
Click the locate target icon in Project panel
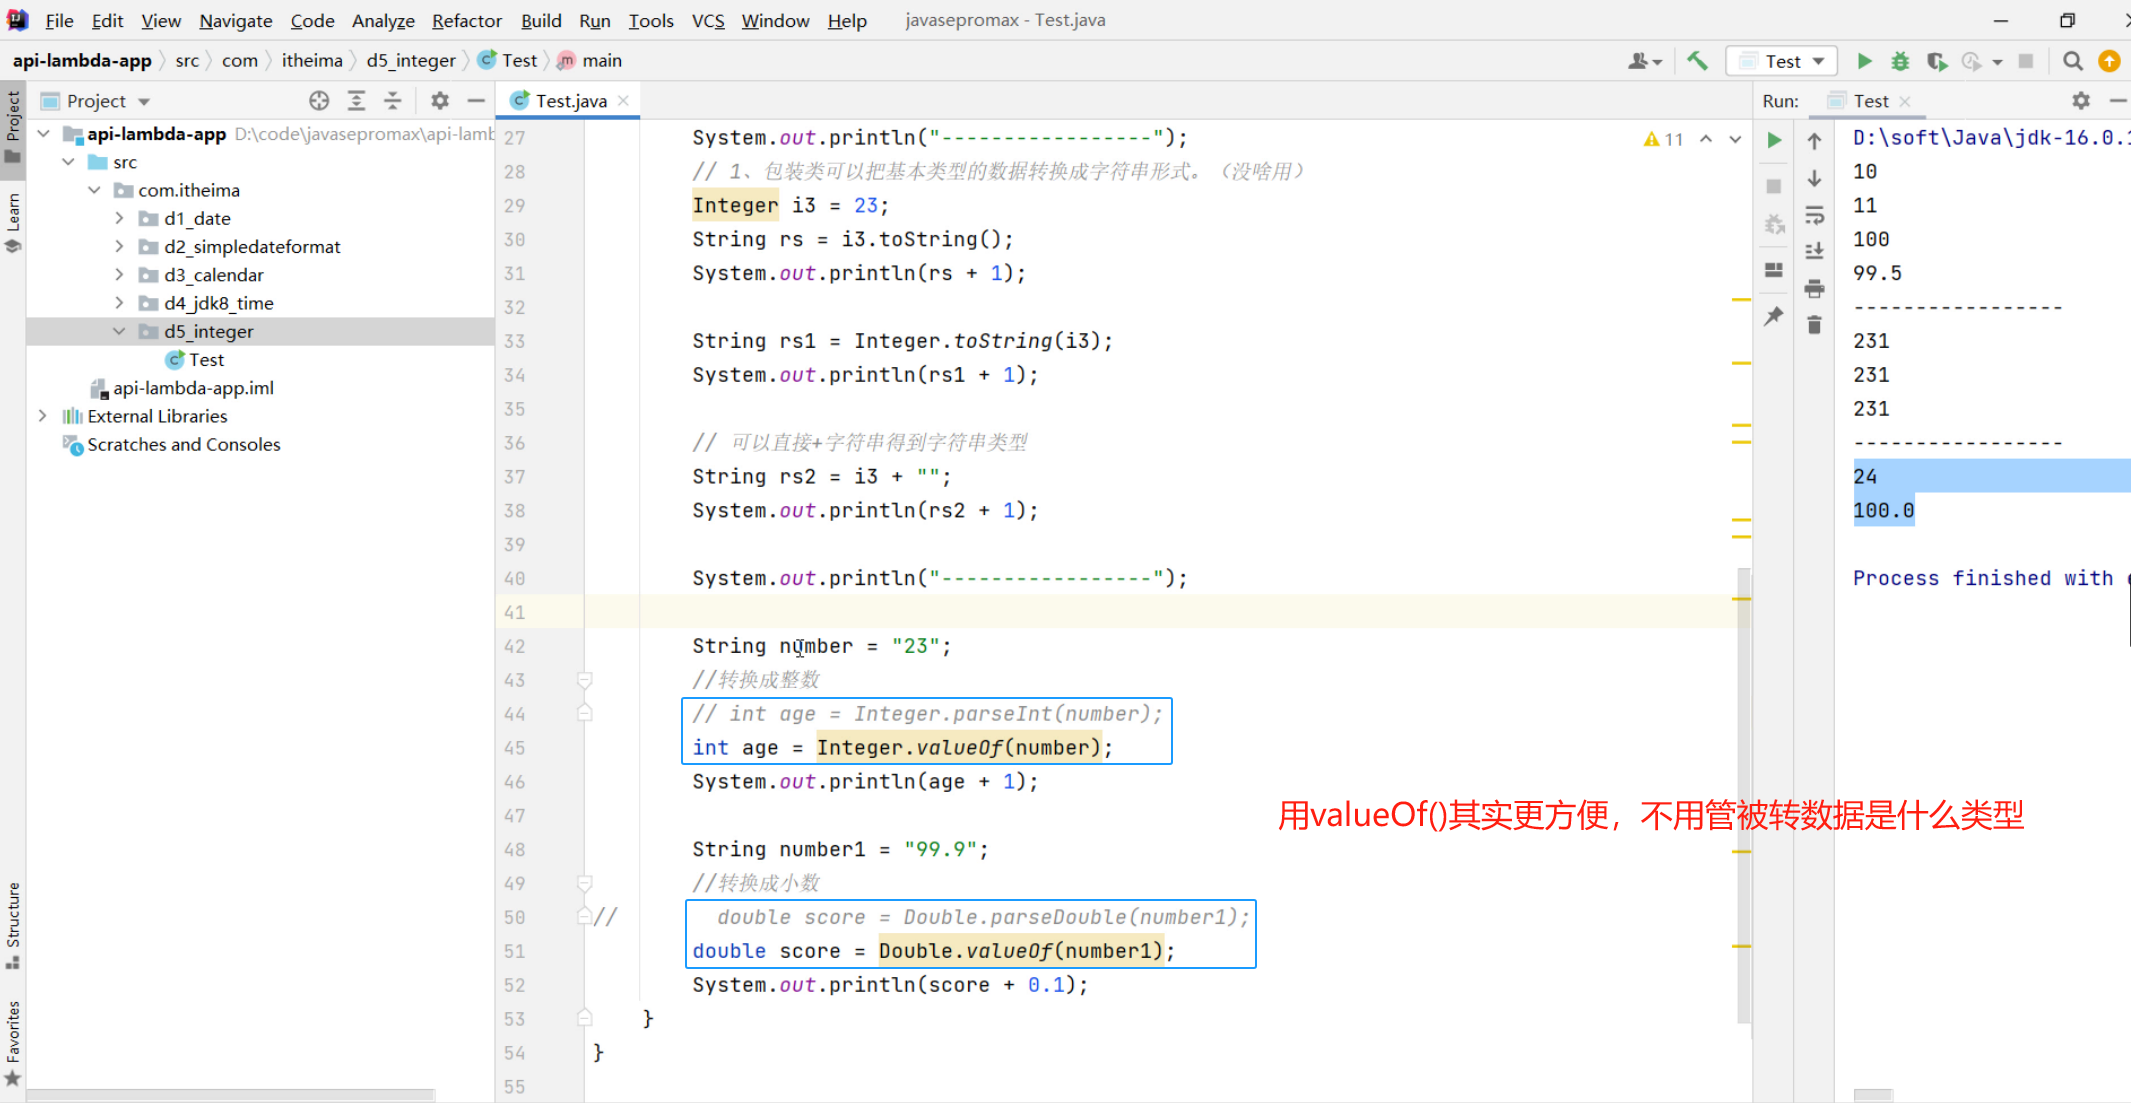click(319, 100)
